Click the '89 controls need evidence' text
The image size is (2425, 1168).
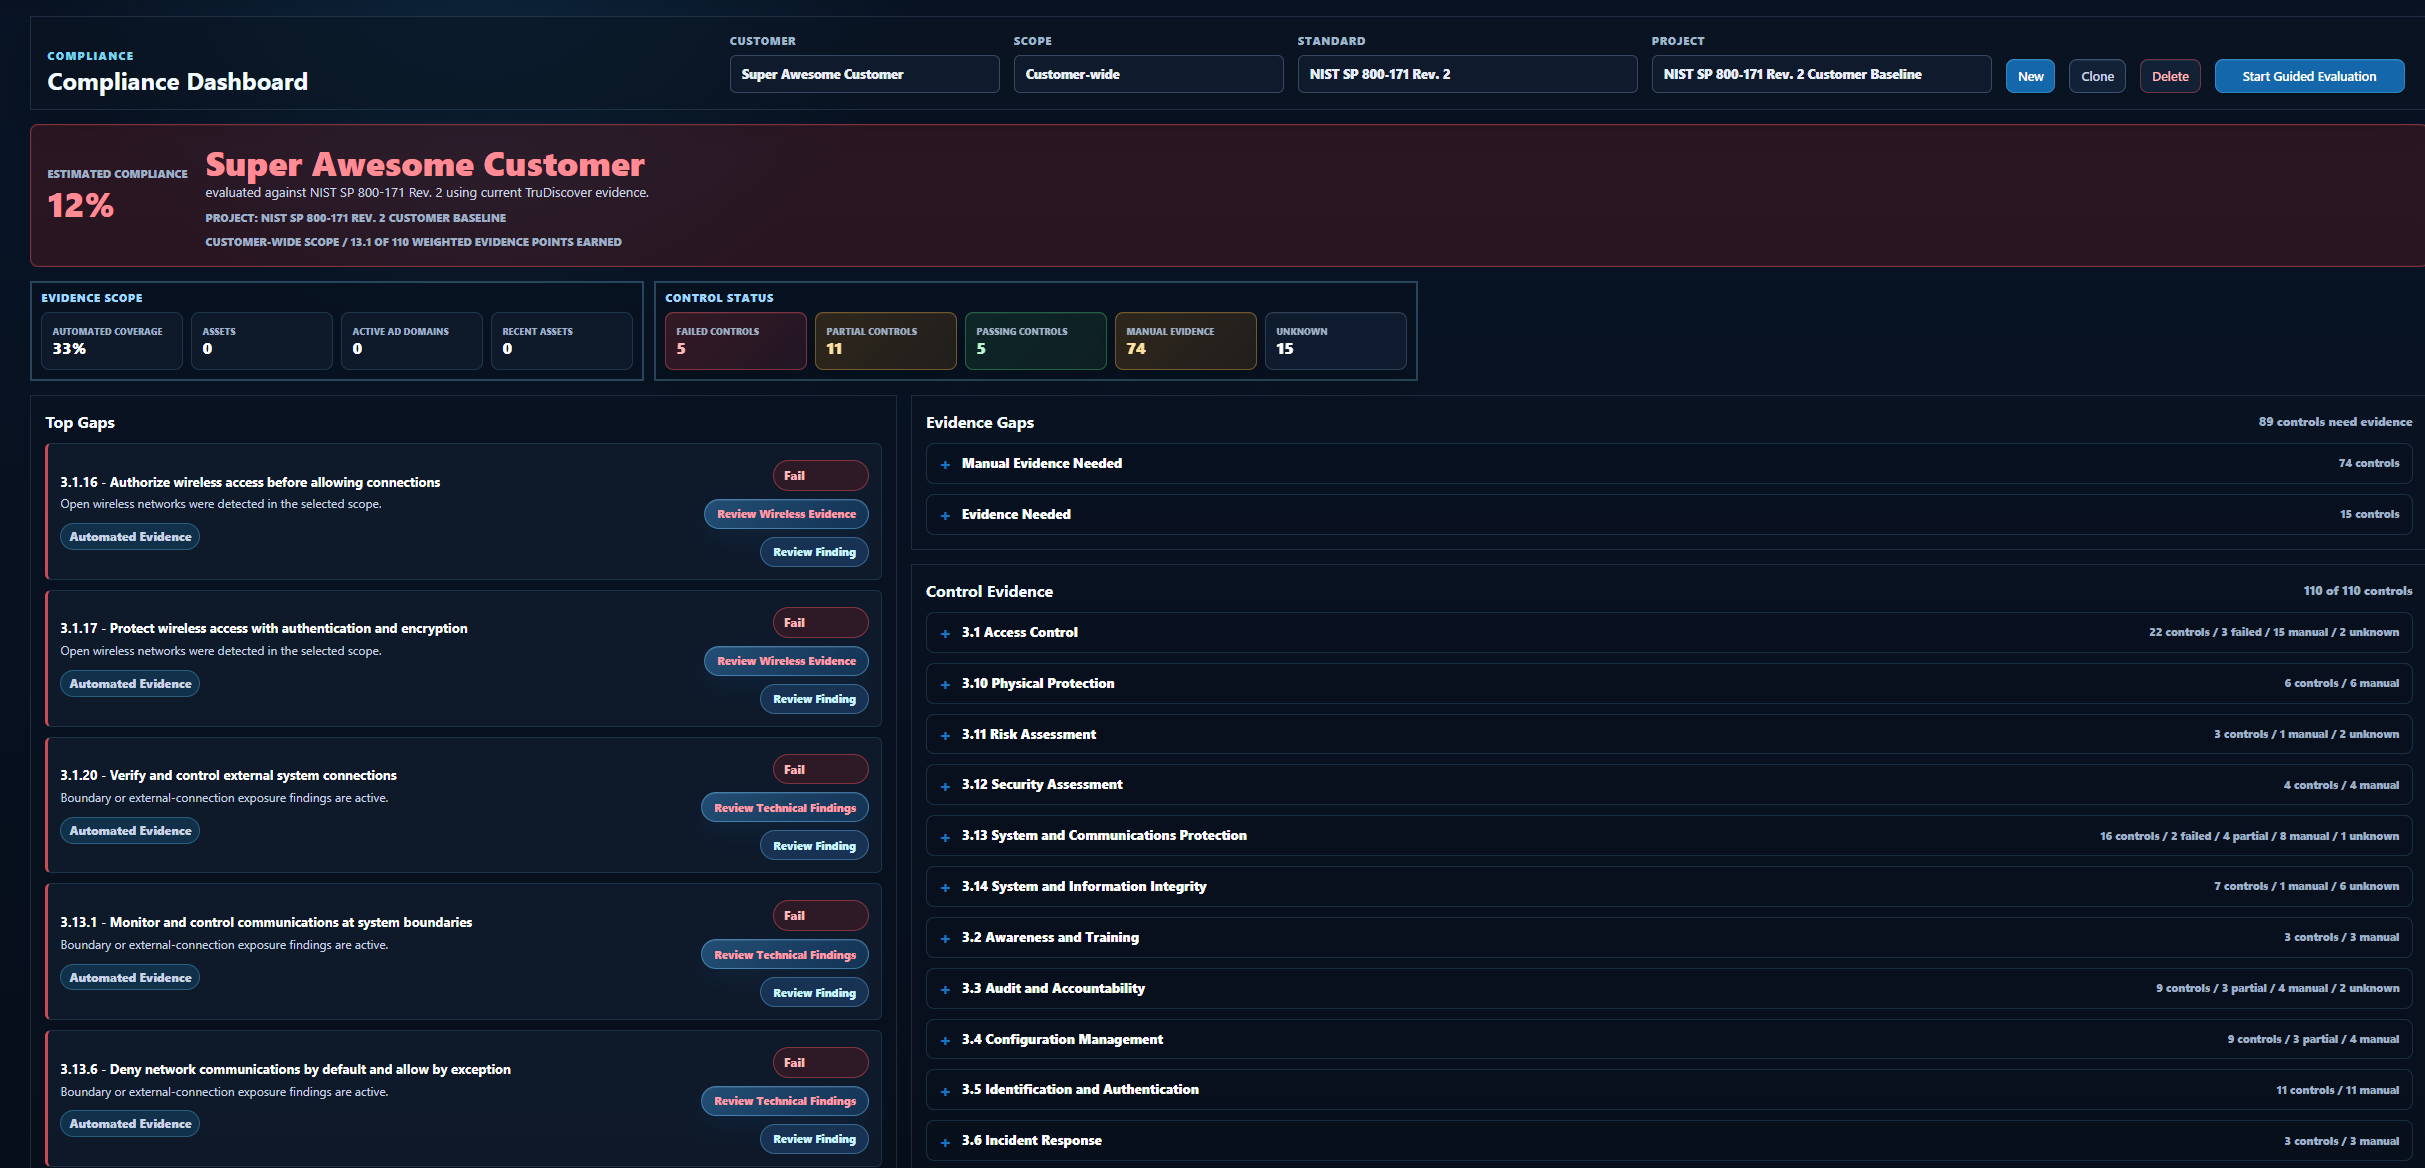click(x=2335, y=422)
